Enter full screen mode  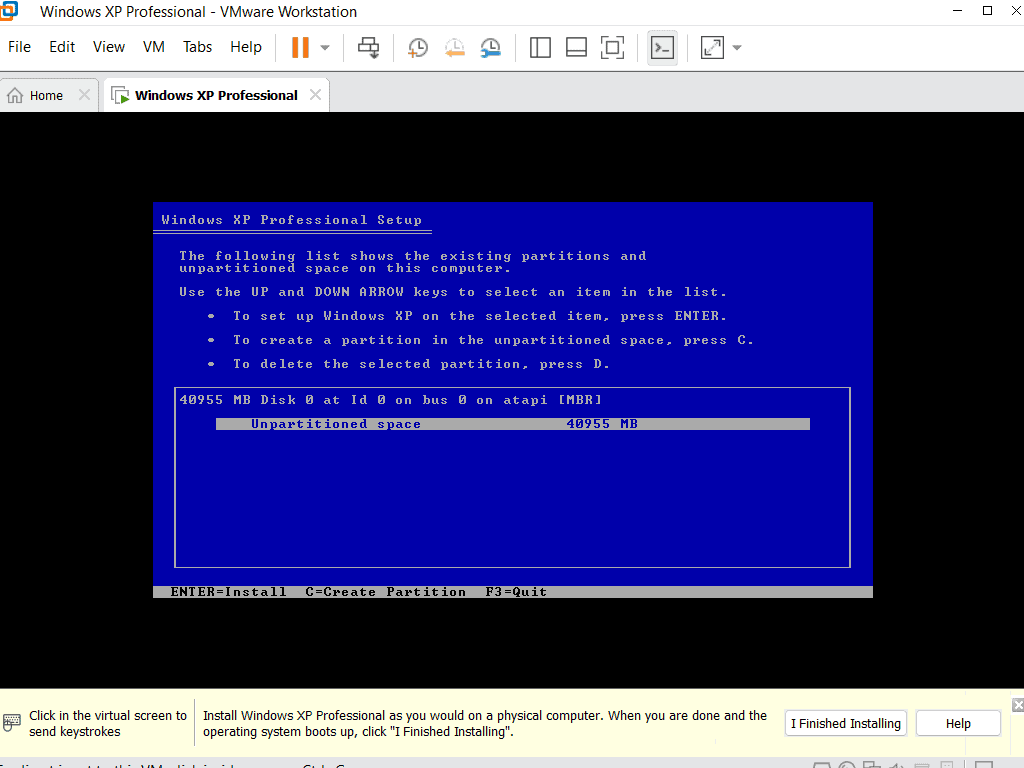[x=613, y=48]
